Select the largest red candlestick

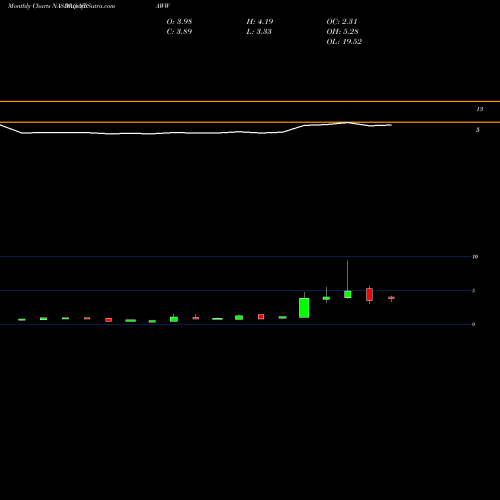[x=369, y=295]
